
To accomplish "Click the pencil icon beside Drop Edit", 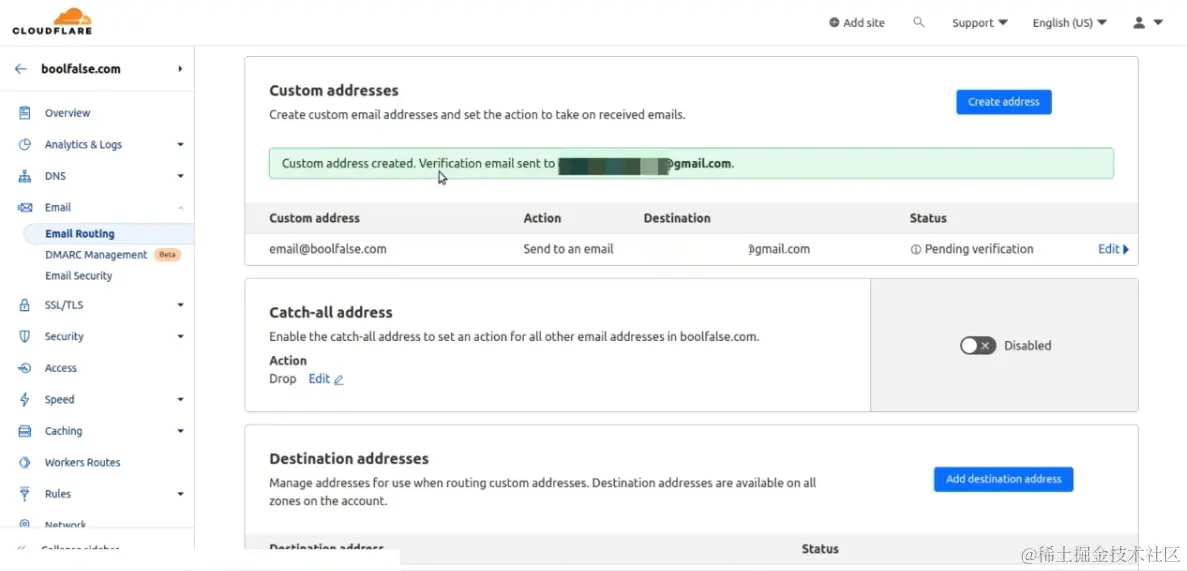I will [338, 380].
